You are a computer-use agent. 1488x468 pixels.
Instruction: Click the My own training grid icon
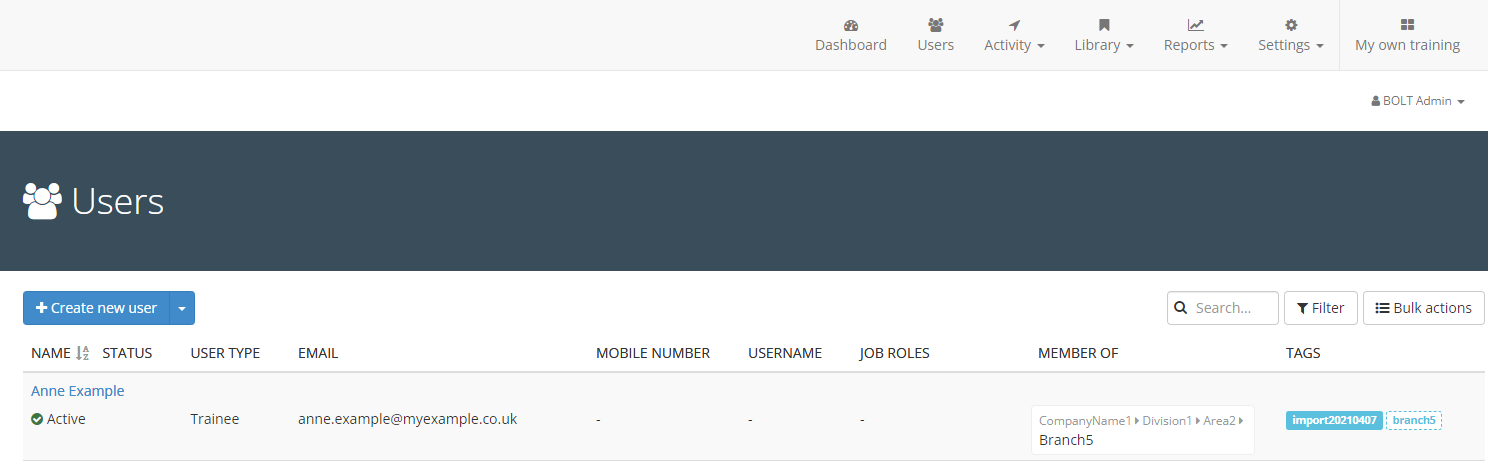click(1407, 25)
